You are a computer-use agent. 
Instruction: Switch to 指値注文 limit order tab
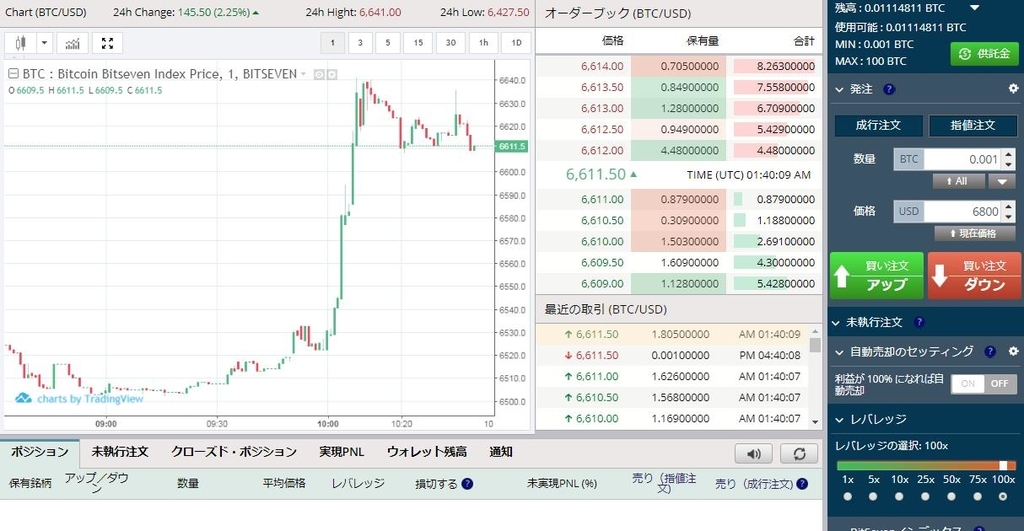pyautogui.click(x=972, y=125)
